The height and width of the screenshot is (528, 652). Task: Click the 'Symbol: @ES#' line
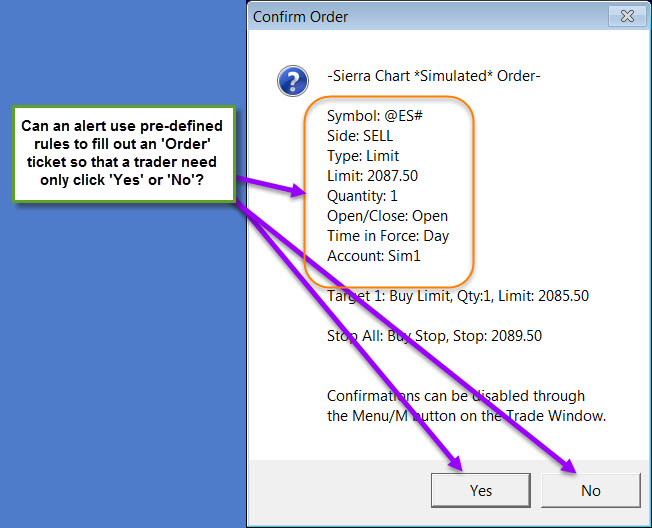click(x=375, y=116)
